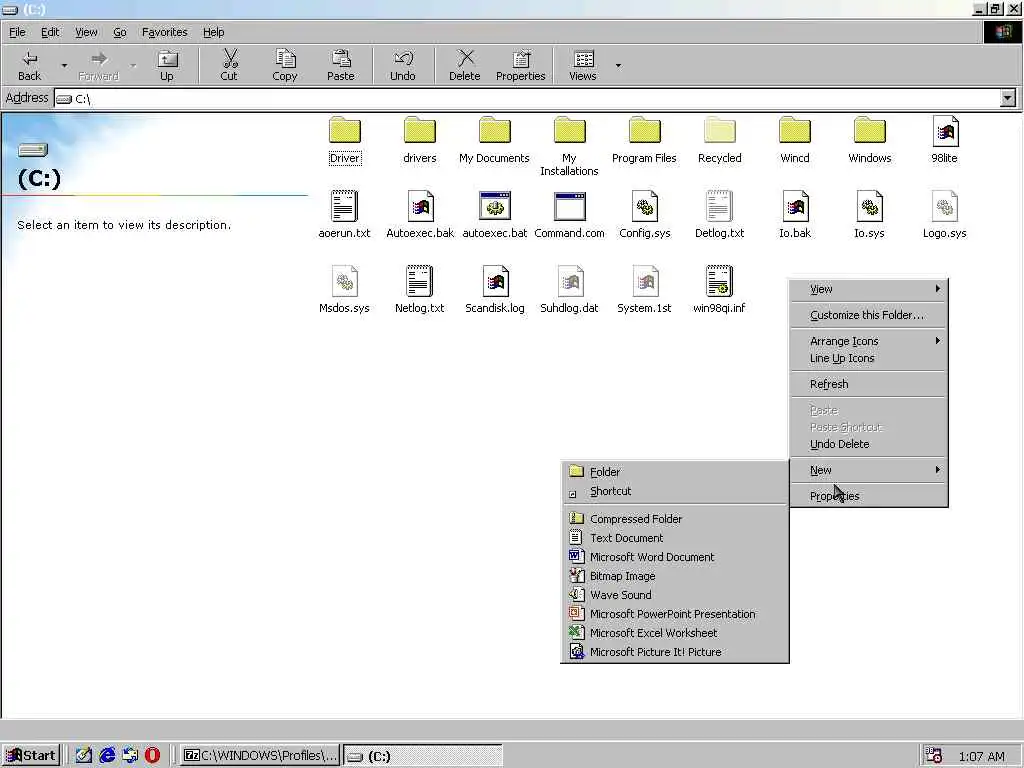
Task: Select the System.1st file
Action: (645, 290)
